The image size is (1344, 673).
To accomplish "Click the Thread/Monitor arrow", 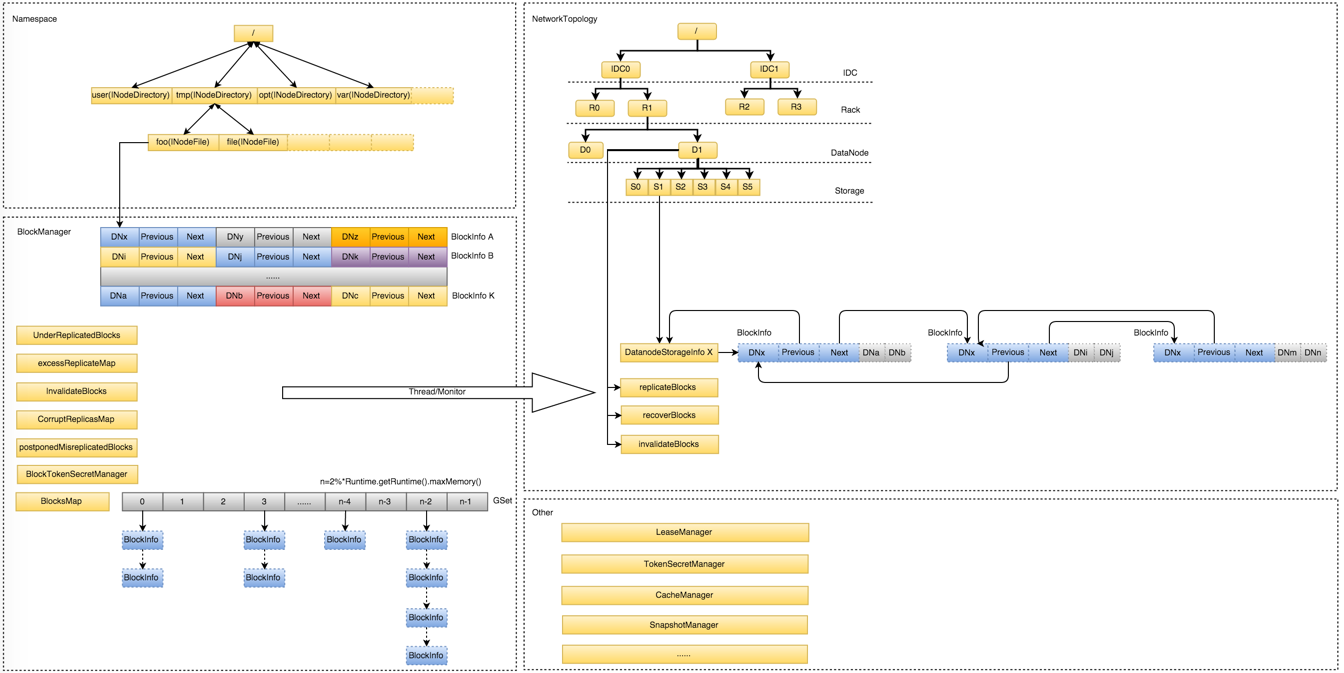I will pos(438,392).
